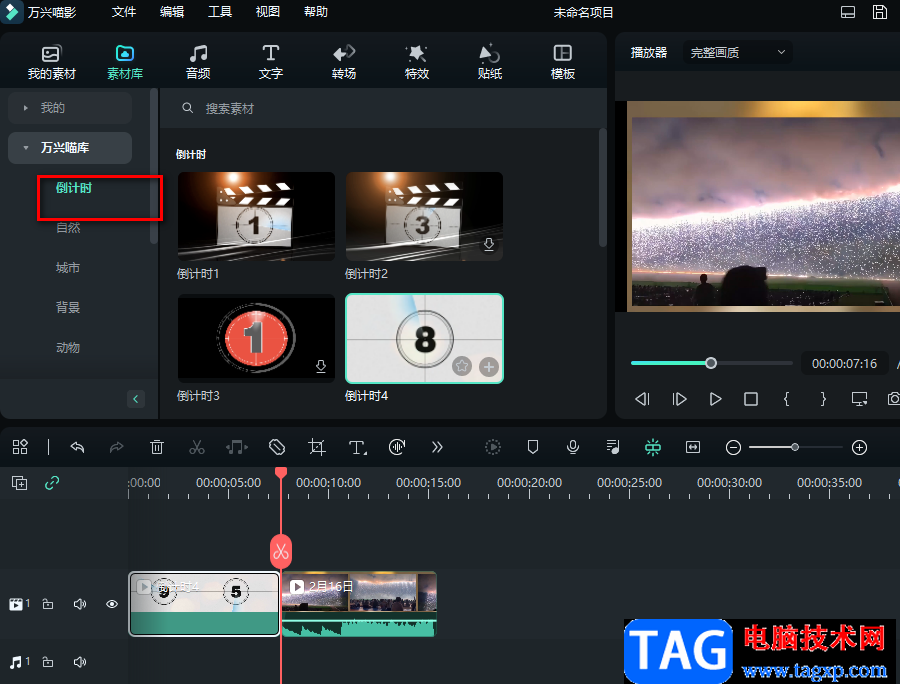Expand the 我的 section
The height and width of the screenshot is (684, 900).
[70, 108]
